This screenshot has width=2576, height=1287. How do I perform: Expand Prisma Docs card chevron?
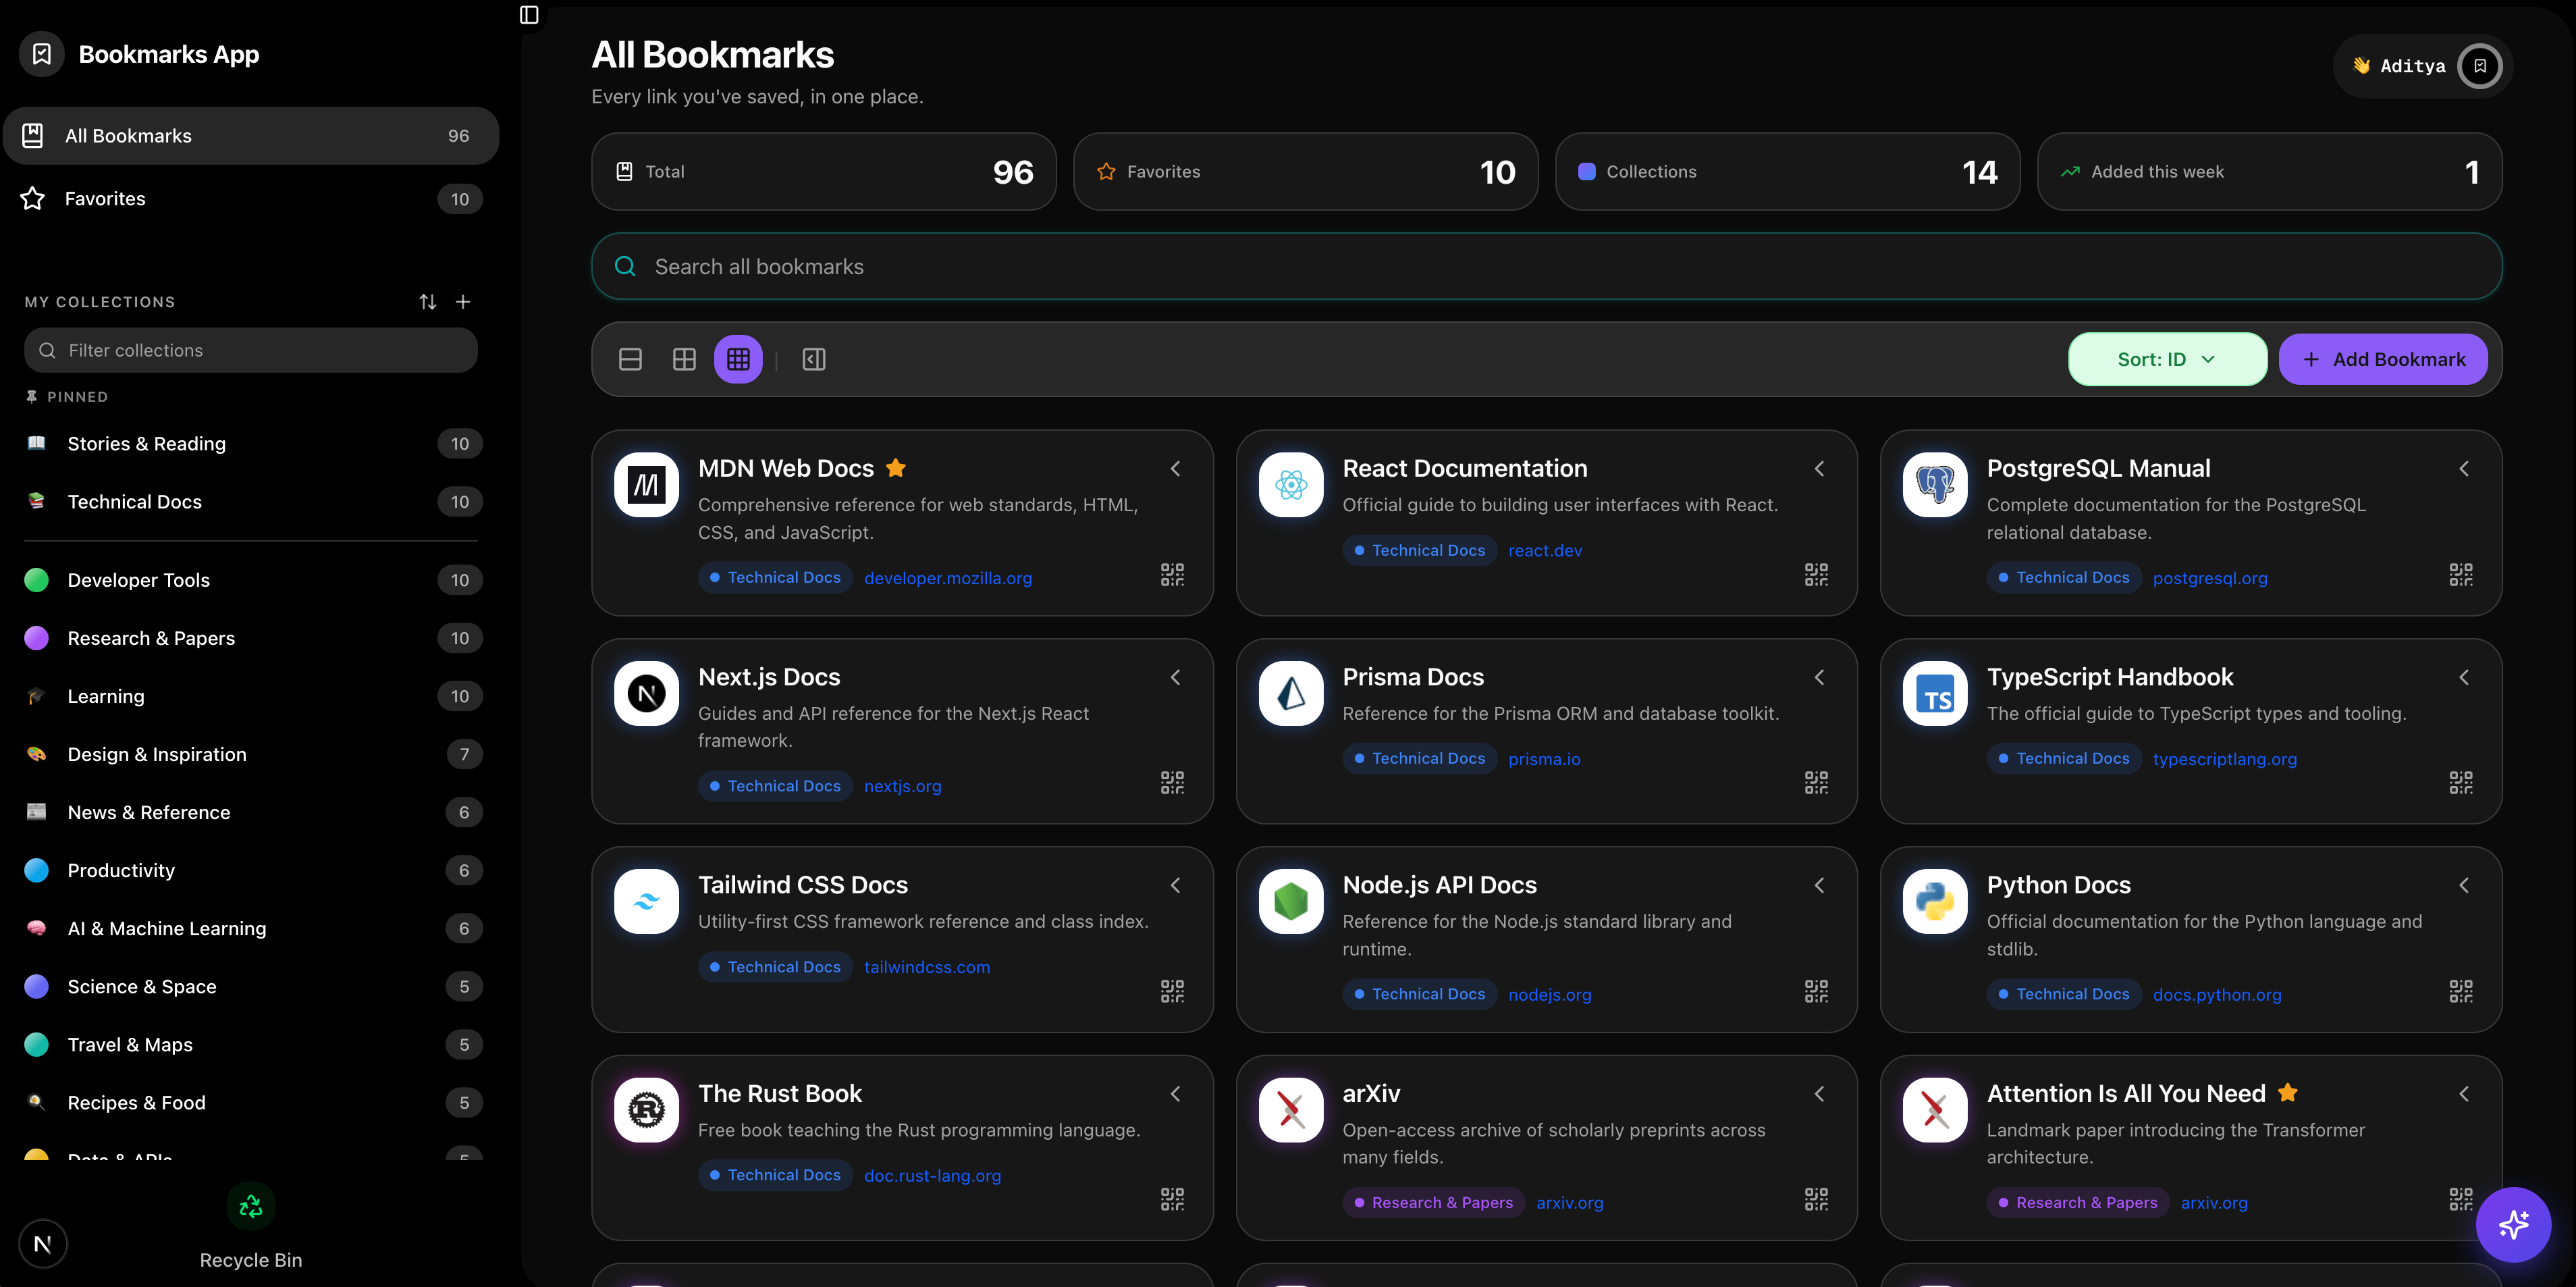[x=1820, y=677]
